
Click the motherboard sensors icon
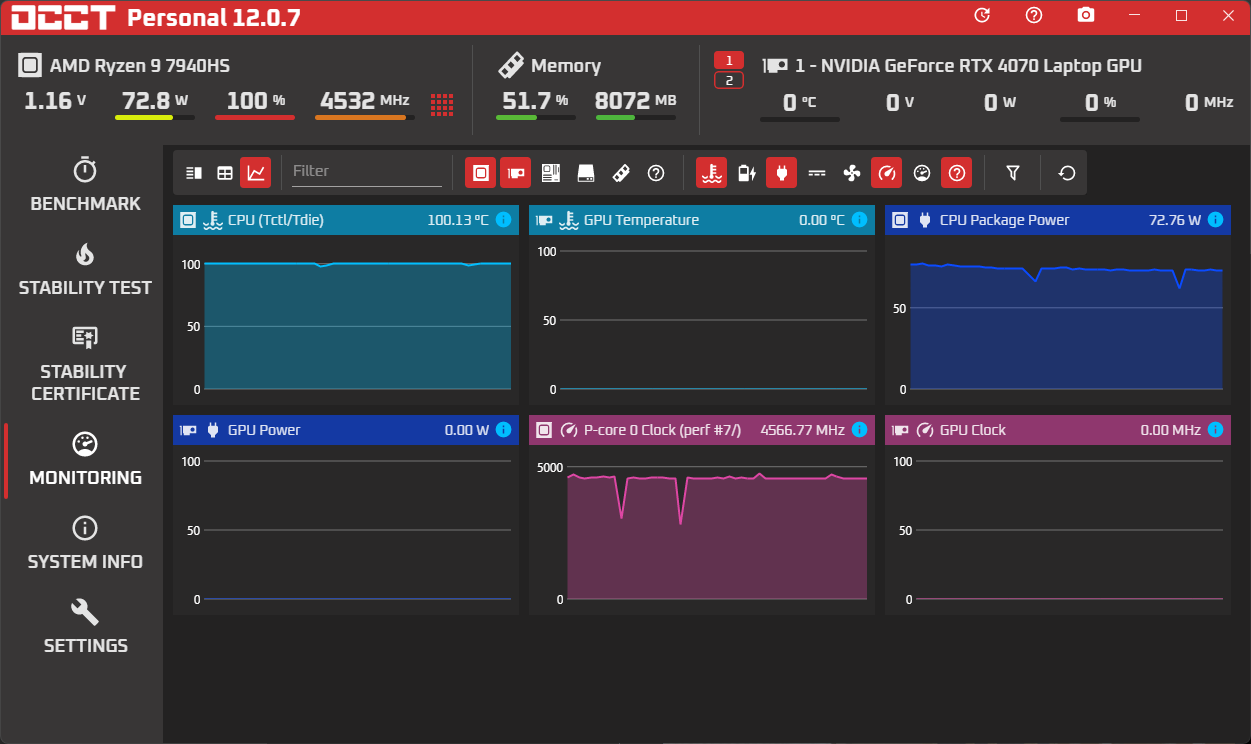pos(550,172)
